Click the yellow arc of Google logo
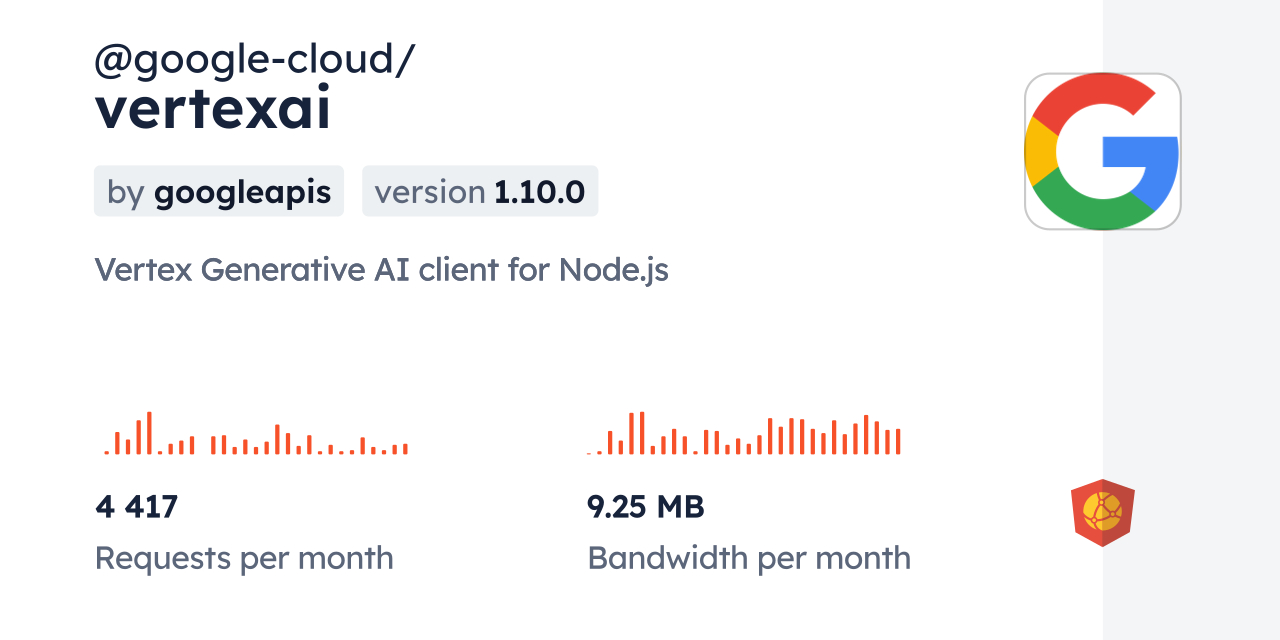 click(1040, 151)
